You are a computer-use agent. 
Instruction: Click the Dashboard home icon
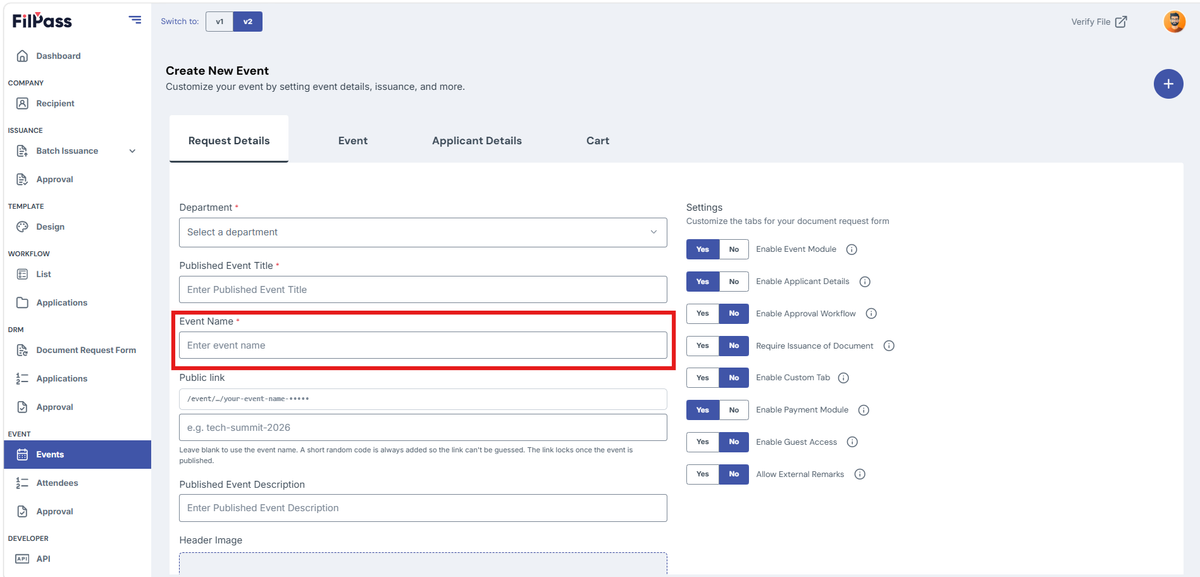pos(22,56)
